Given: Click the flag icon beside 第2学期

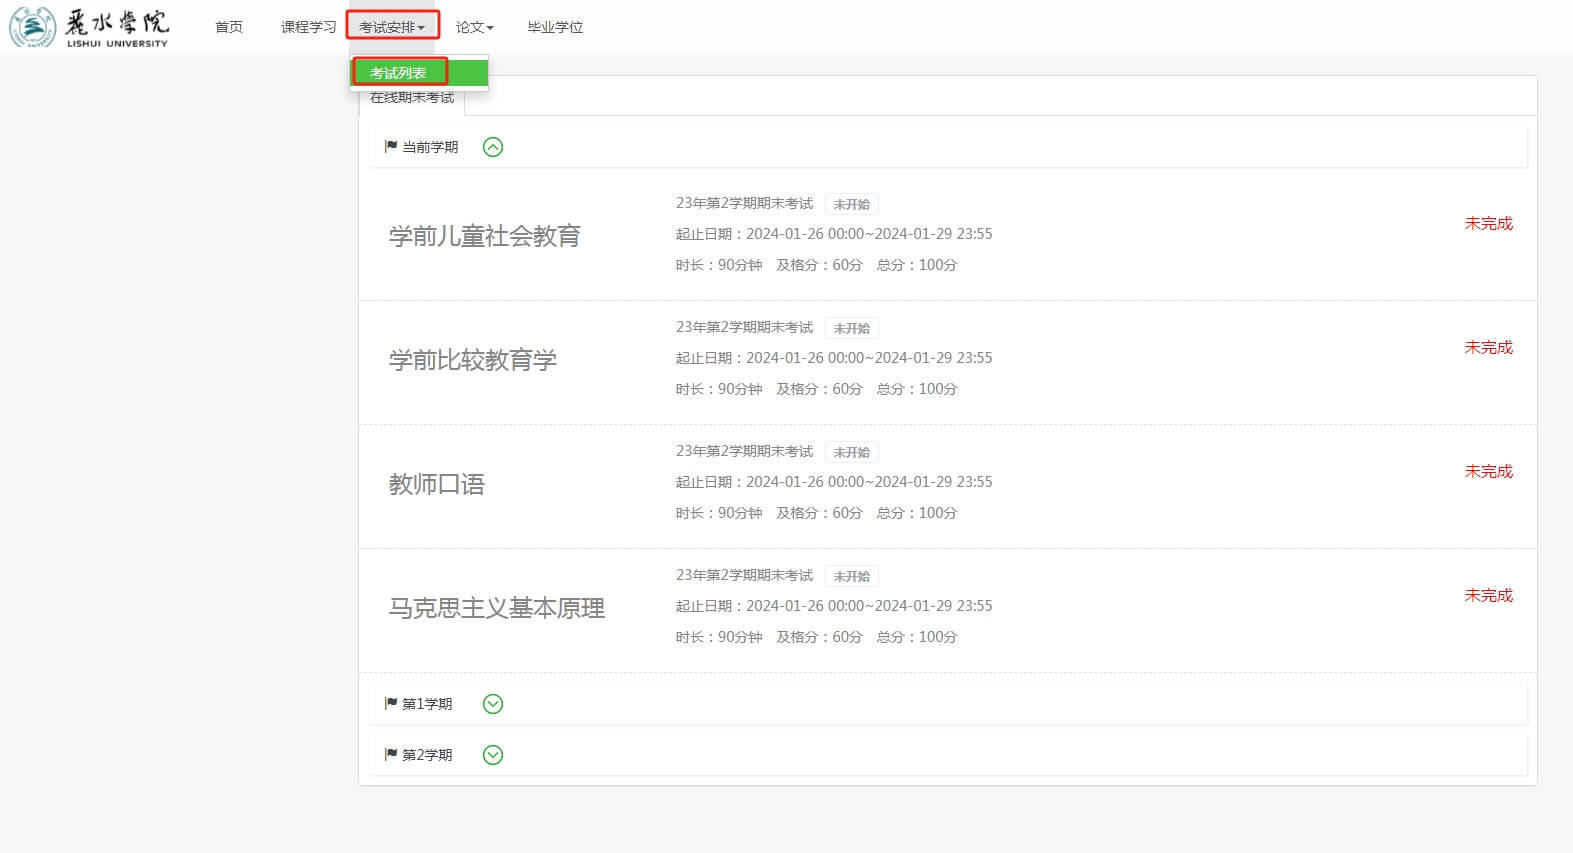Looking at the screenshot, I should 391,755.
